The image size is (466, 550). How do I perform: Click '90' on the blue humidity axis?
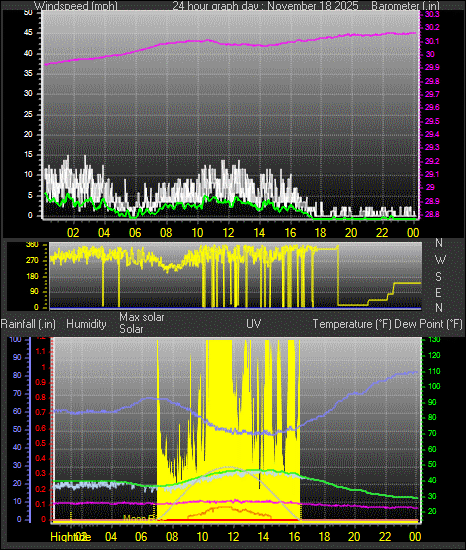17,357
